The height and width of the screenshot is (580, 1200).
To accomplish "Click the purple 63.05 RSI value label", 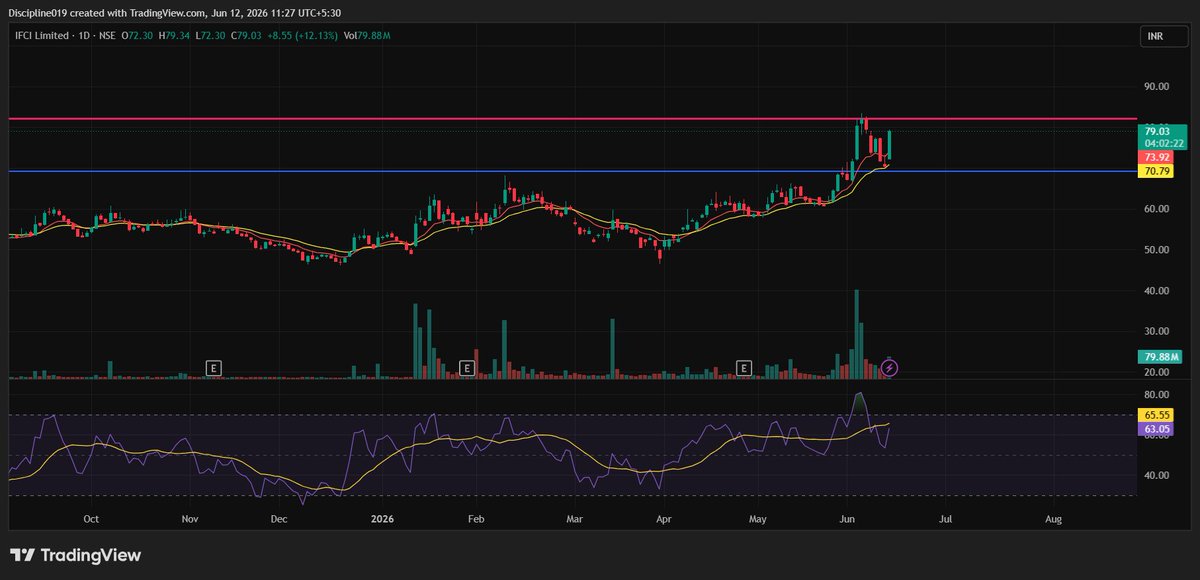I will [1157, 429].
